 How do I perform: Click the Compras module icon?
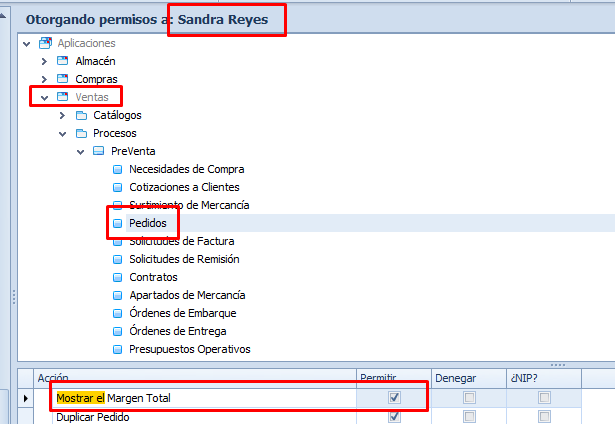[63, 79]
